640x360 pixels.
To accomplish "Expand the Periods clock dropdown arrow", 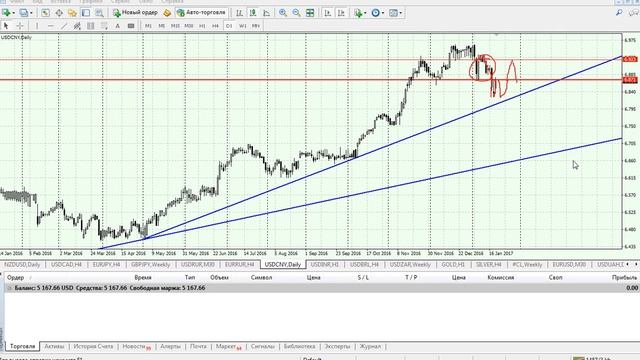I will click(382, 13).
